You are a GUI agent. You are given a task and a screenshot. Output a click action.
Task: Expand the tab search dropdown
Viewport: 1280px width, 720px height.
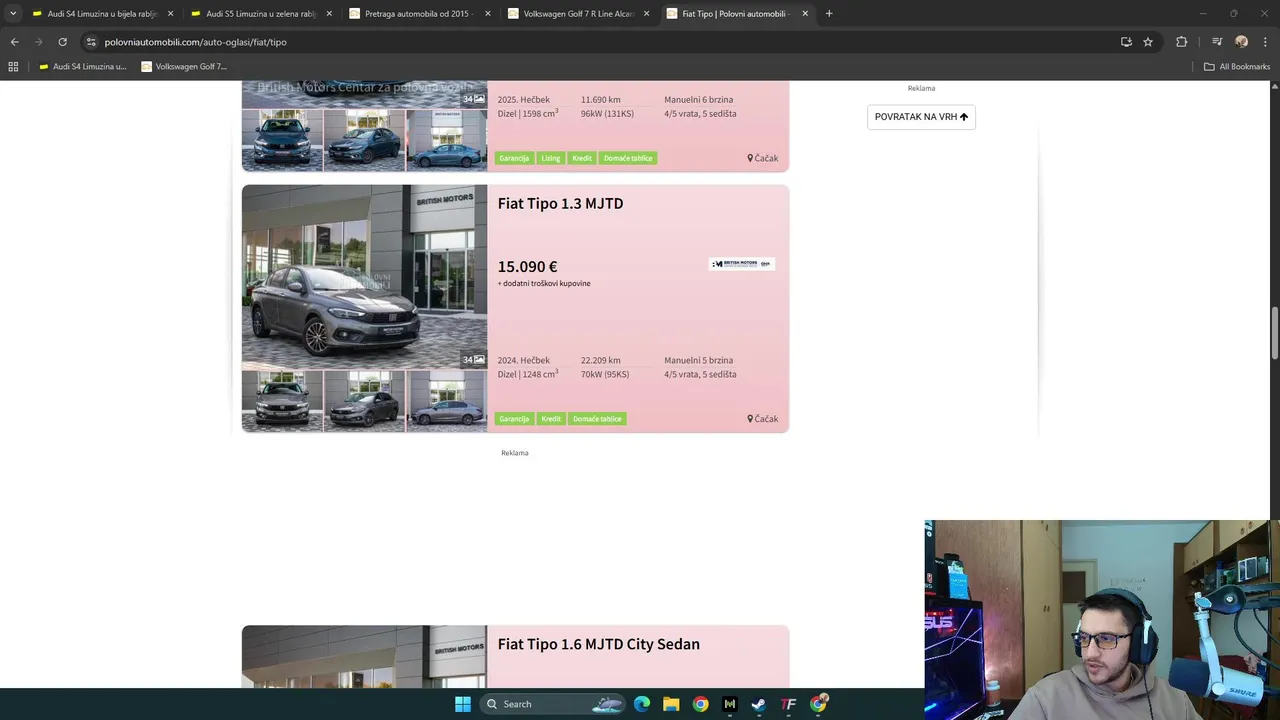(13, 14)
